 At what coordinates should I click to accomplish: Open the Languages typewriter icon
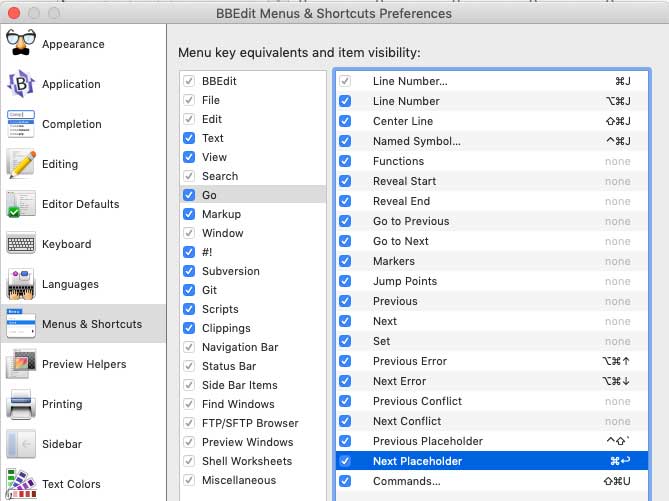click(x=21, y=284)
